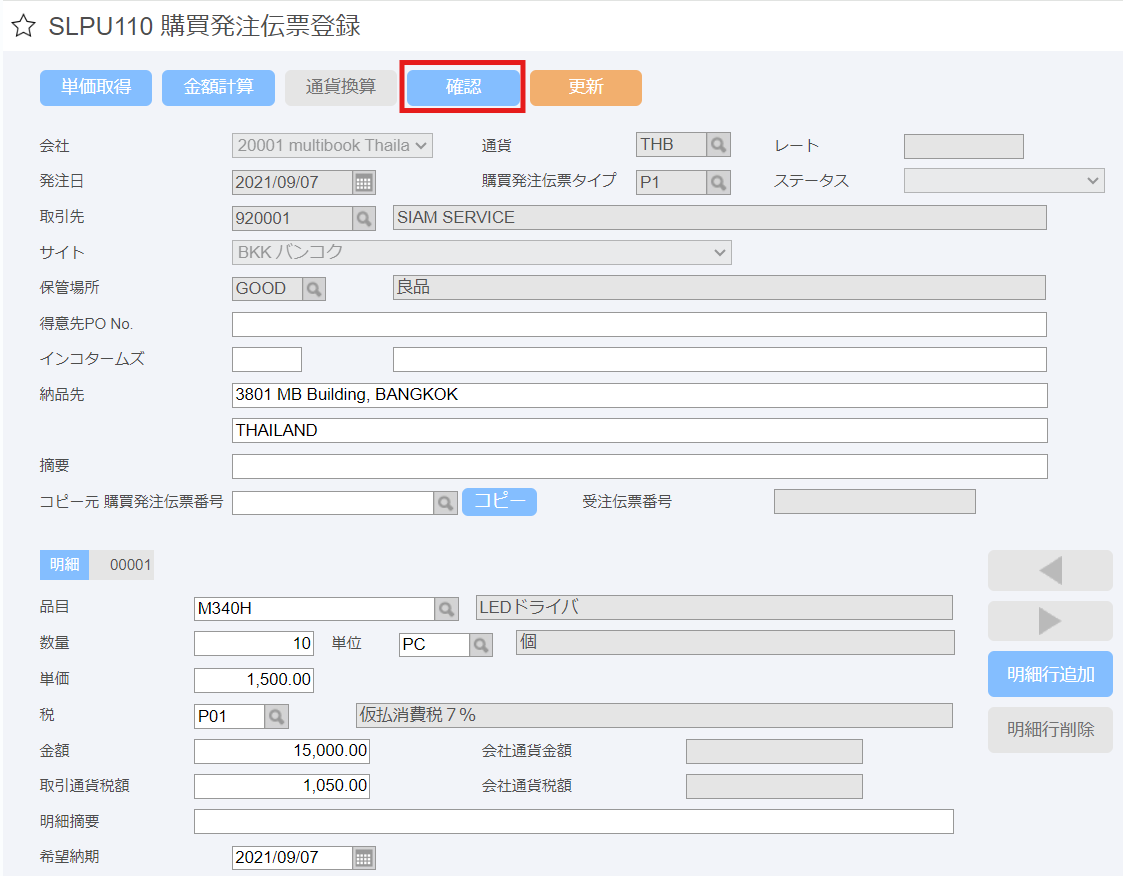Click the short インコタームズ code field

pyautogui.click(x=266, y=360)
